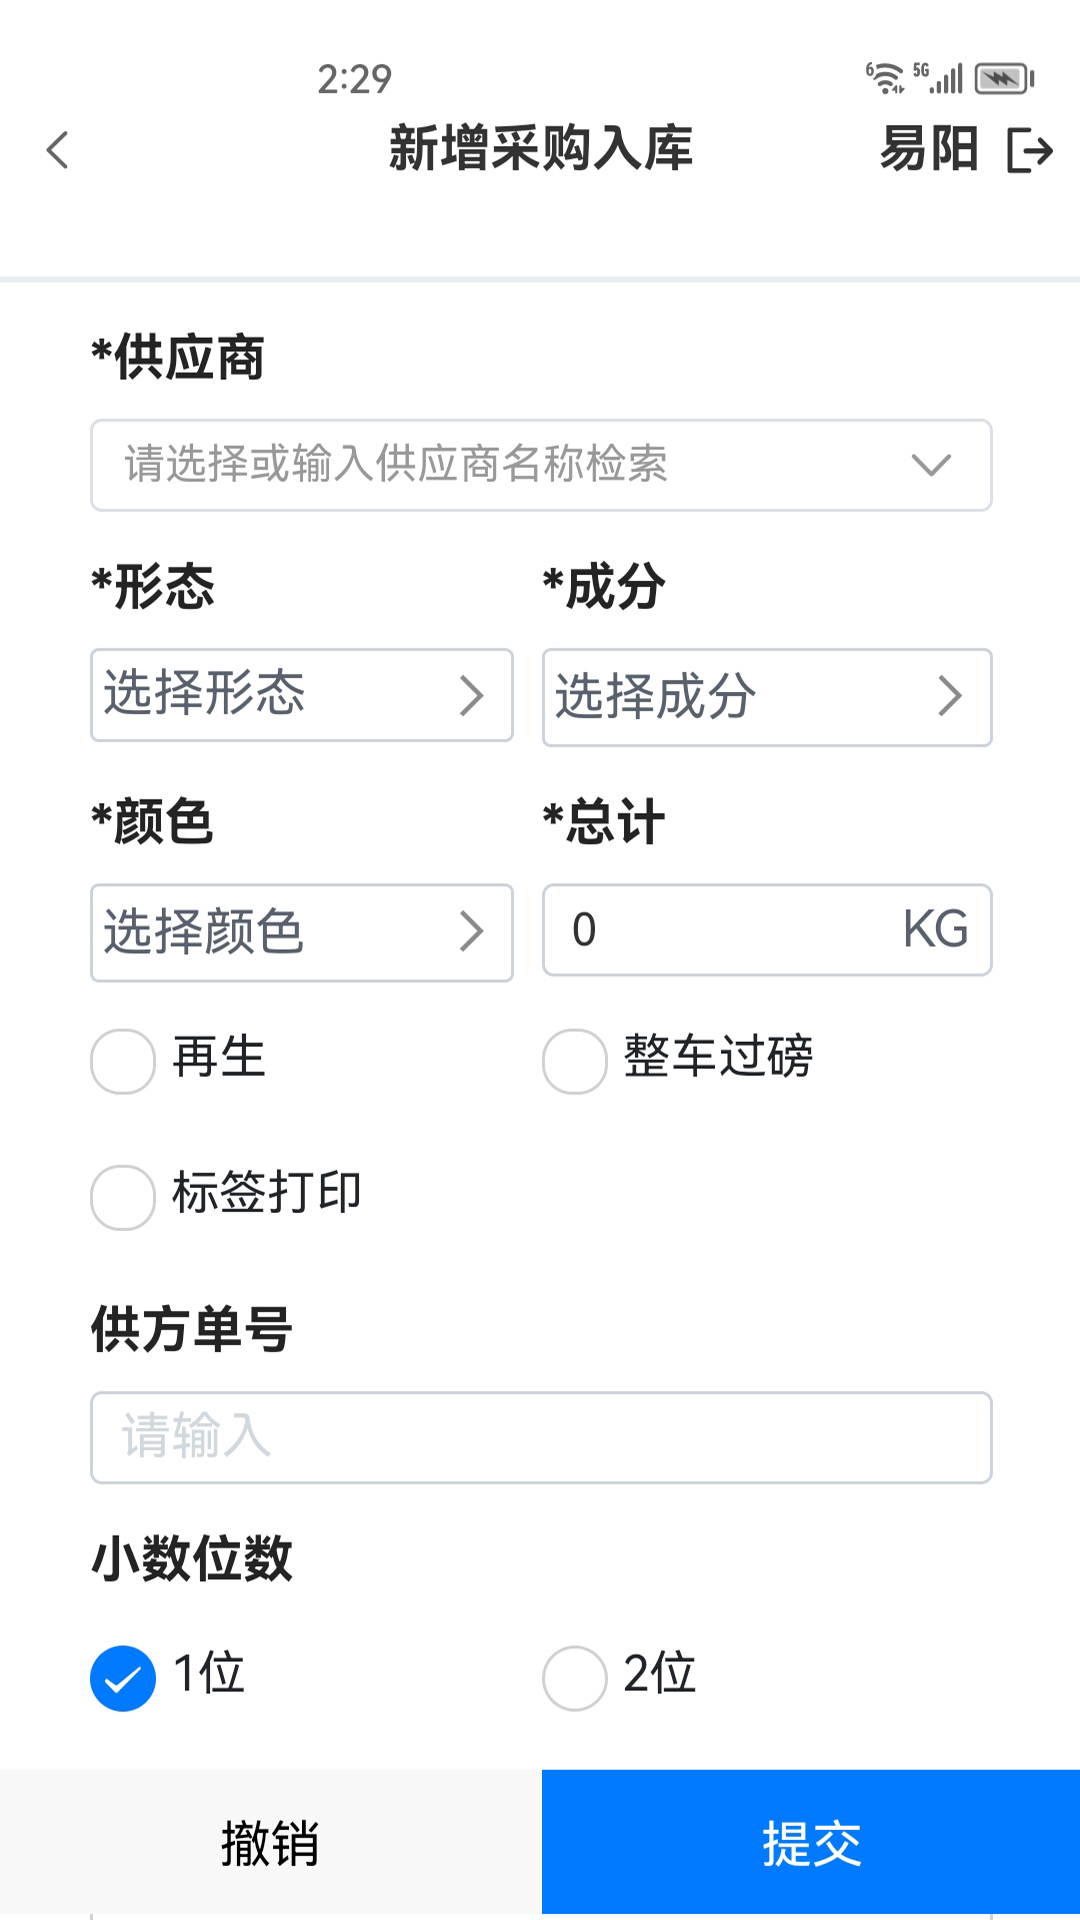Open the 选择颜色 color selector
This screenshot has height=1920, width=1080.
tap(300, 932)
